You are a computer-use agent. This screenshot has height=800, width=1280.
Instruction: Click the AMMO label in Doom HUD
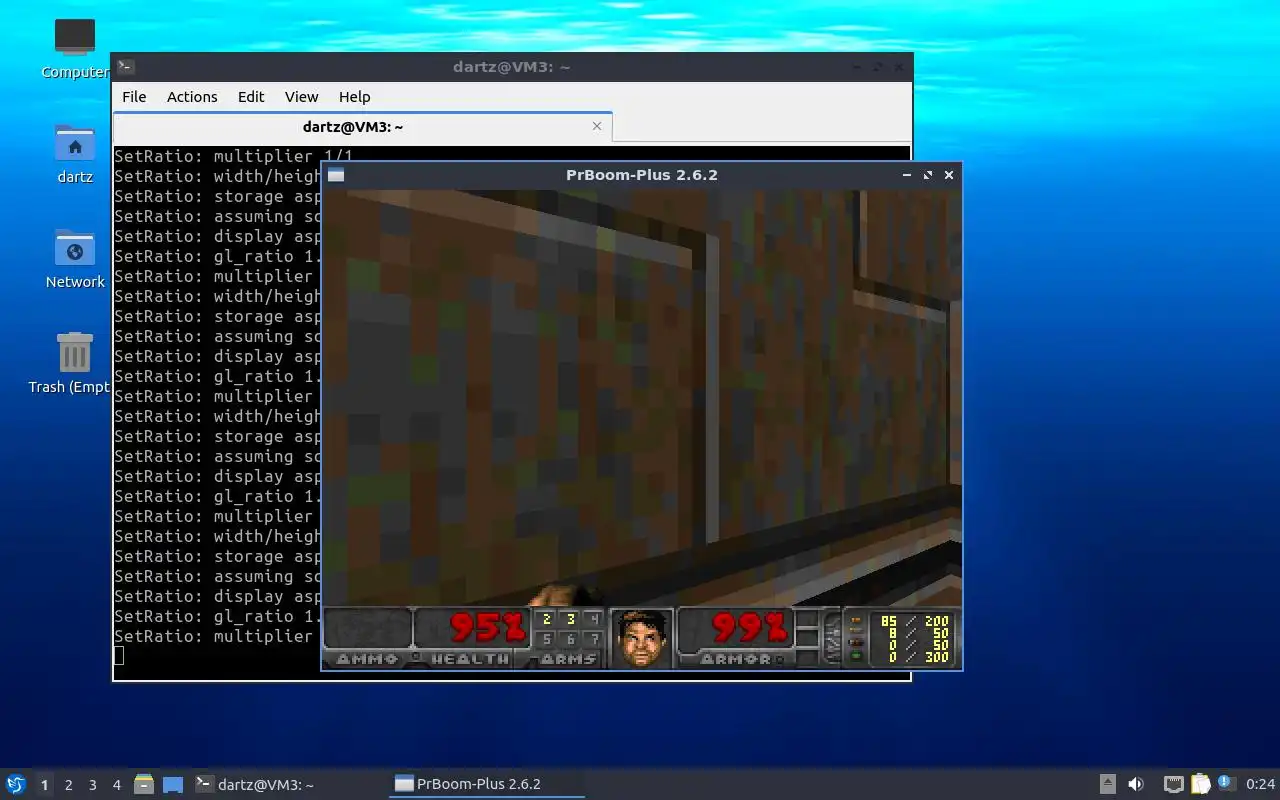pos(367,659)
